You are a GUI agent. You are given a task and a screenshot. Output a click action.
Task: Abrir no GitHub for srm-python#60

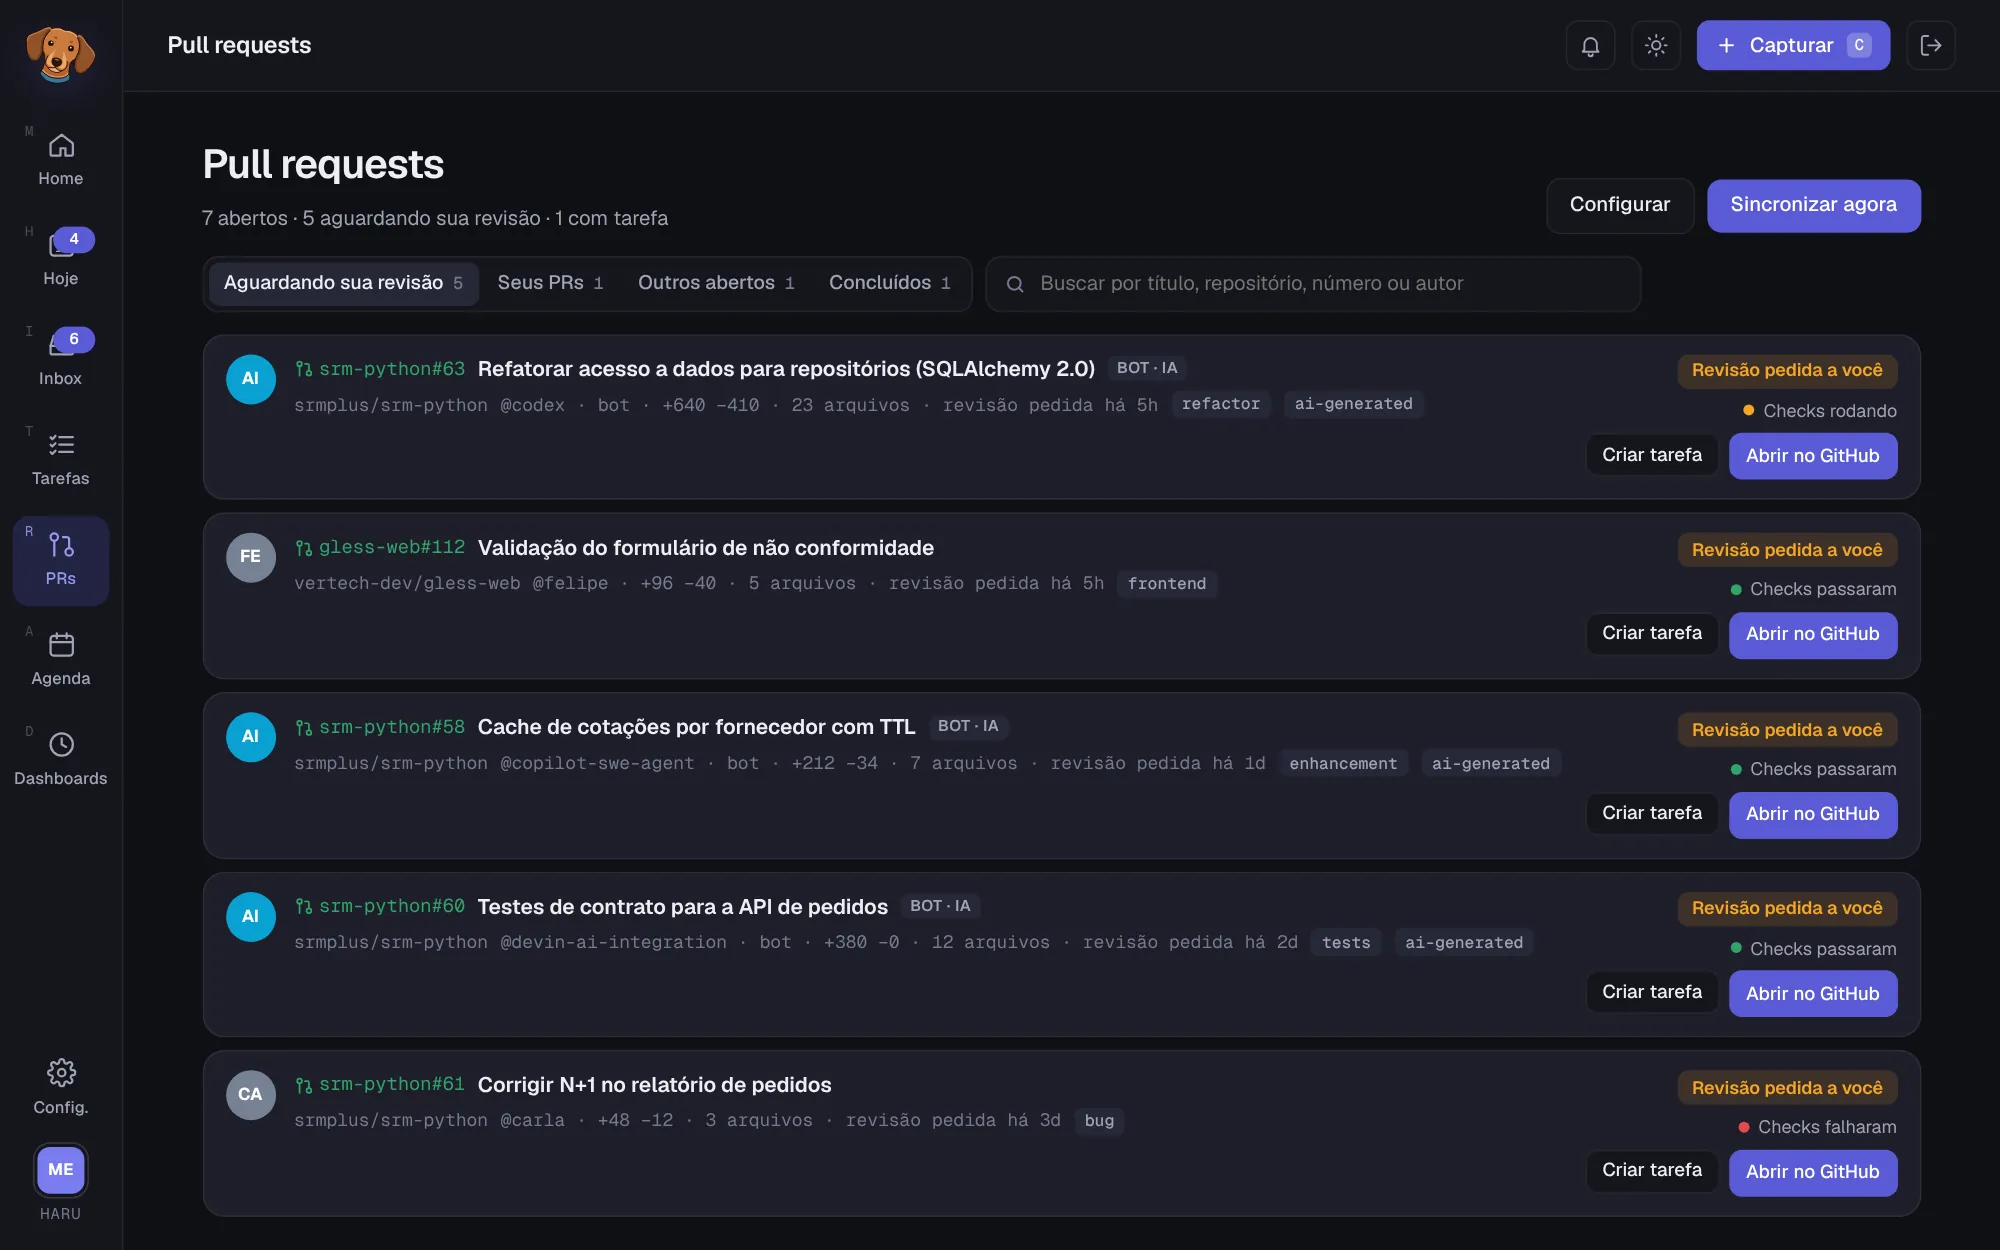1813,993
